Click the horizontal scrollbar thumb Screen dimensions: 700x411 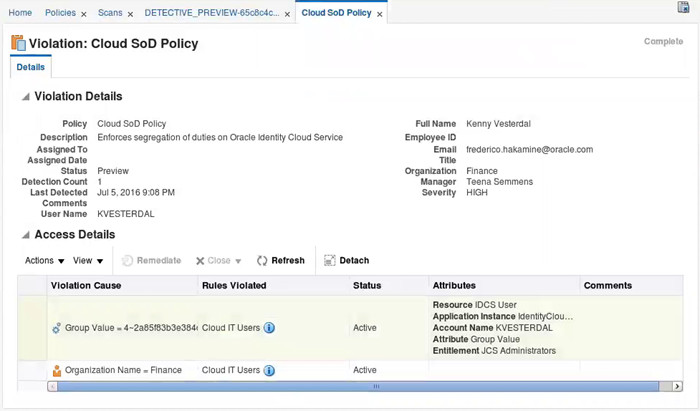[358, 386]
